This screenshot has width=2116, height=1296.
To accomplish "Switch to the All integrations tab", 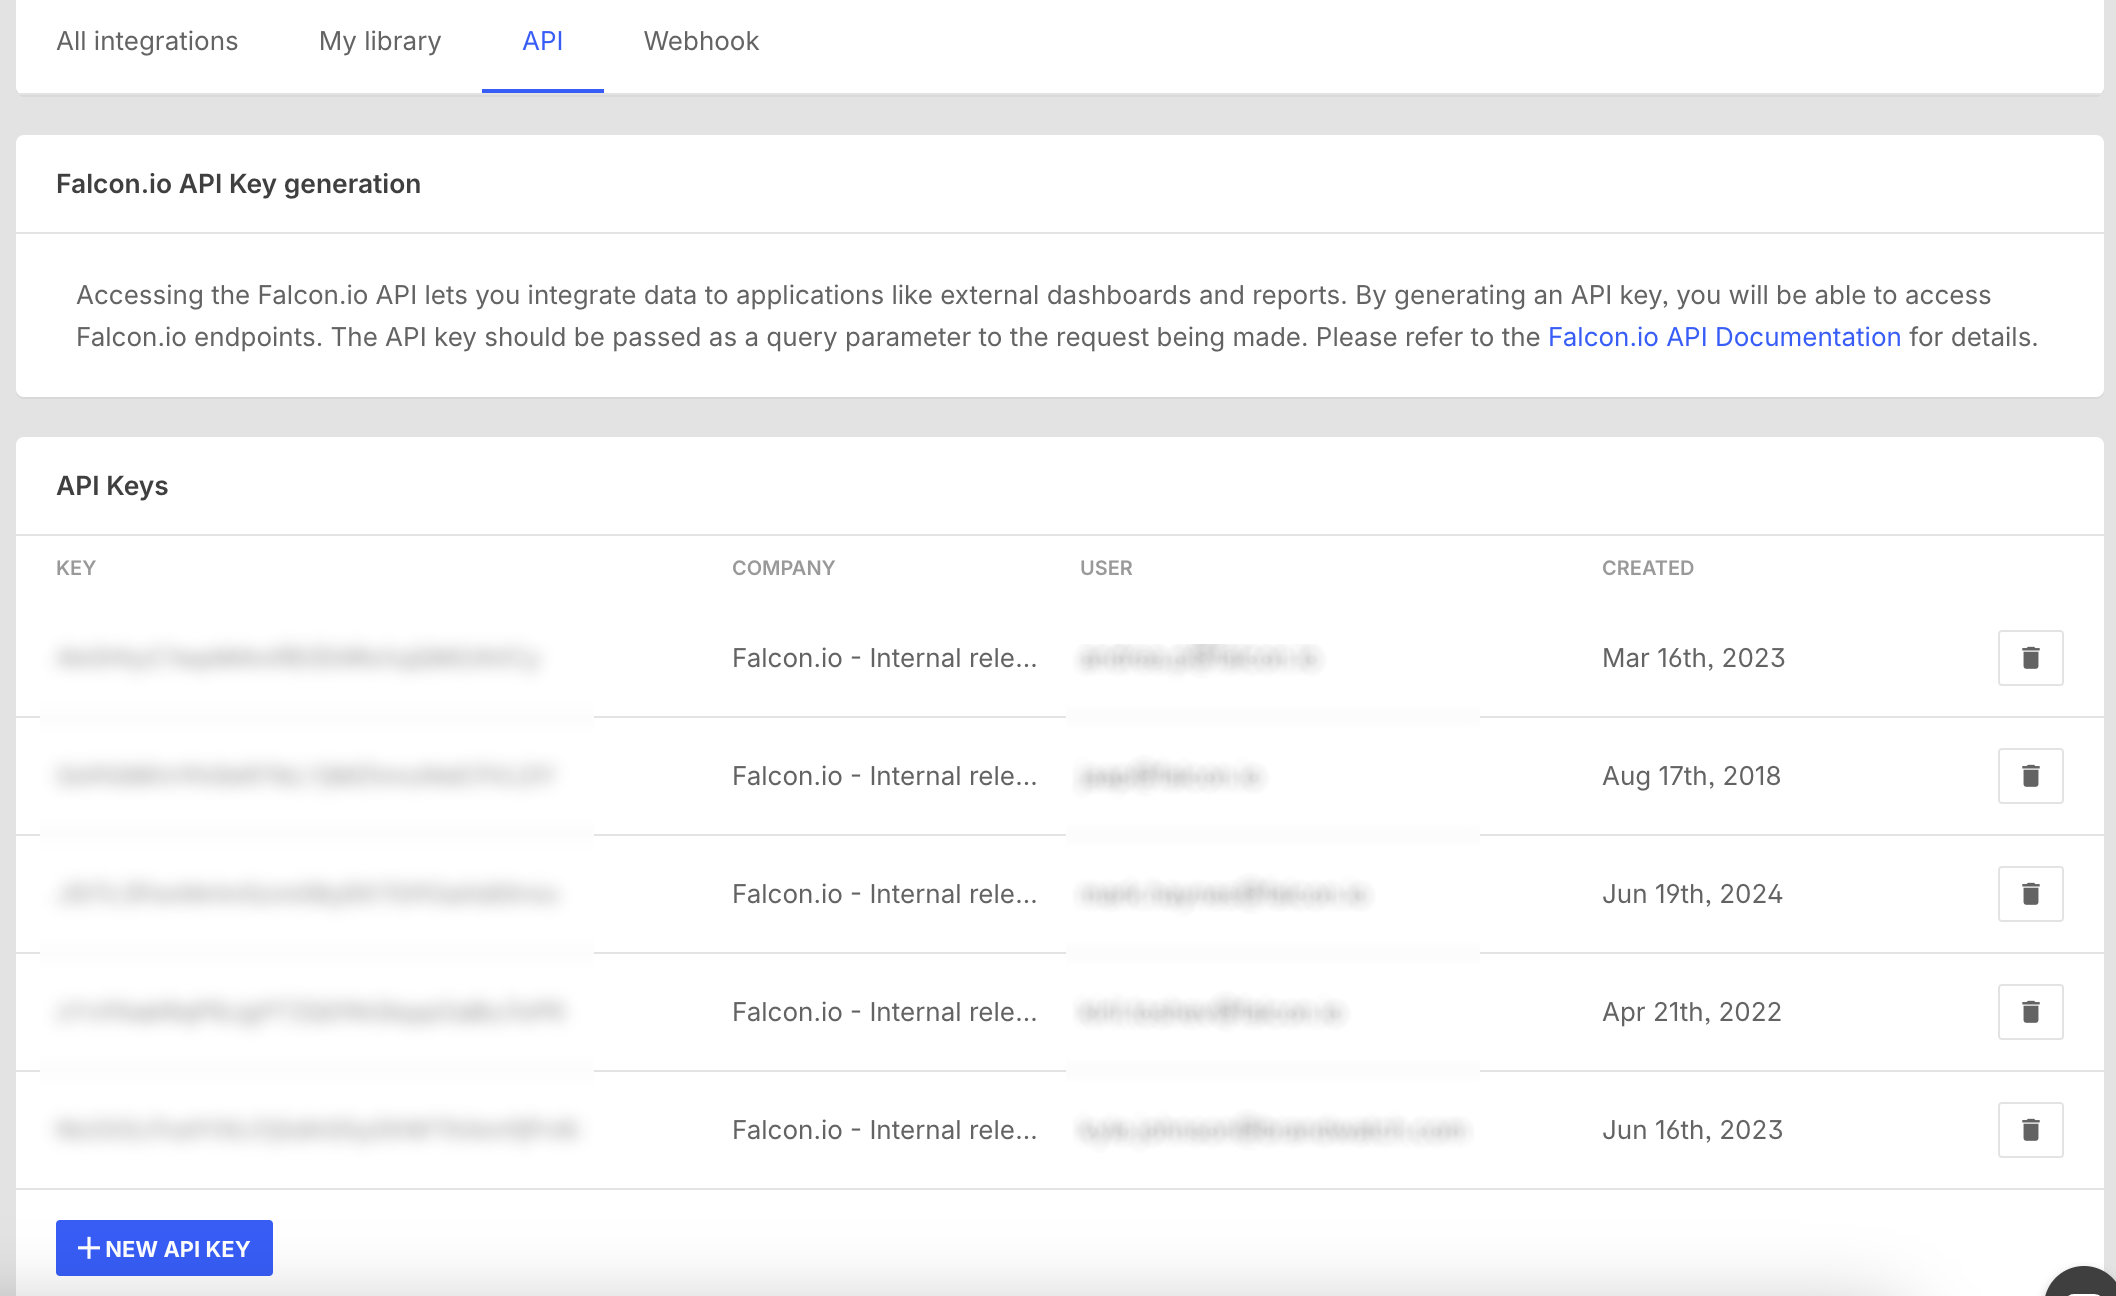I will click(147, 41).
